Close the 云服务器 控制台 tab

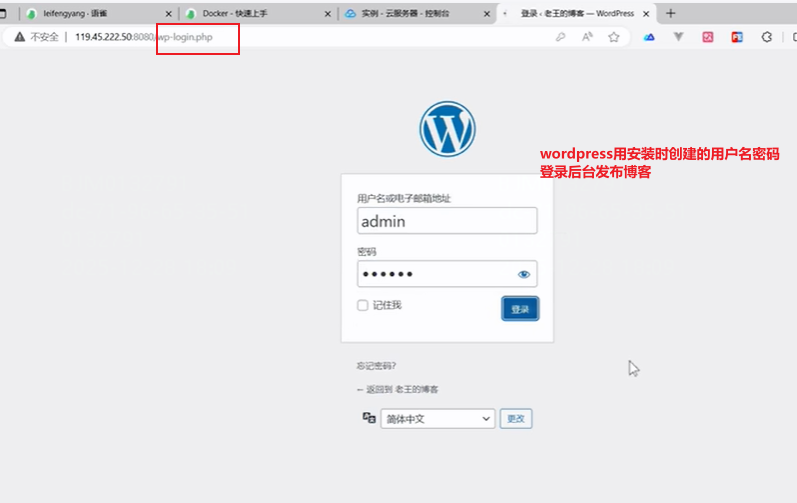point(487,14)
